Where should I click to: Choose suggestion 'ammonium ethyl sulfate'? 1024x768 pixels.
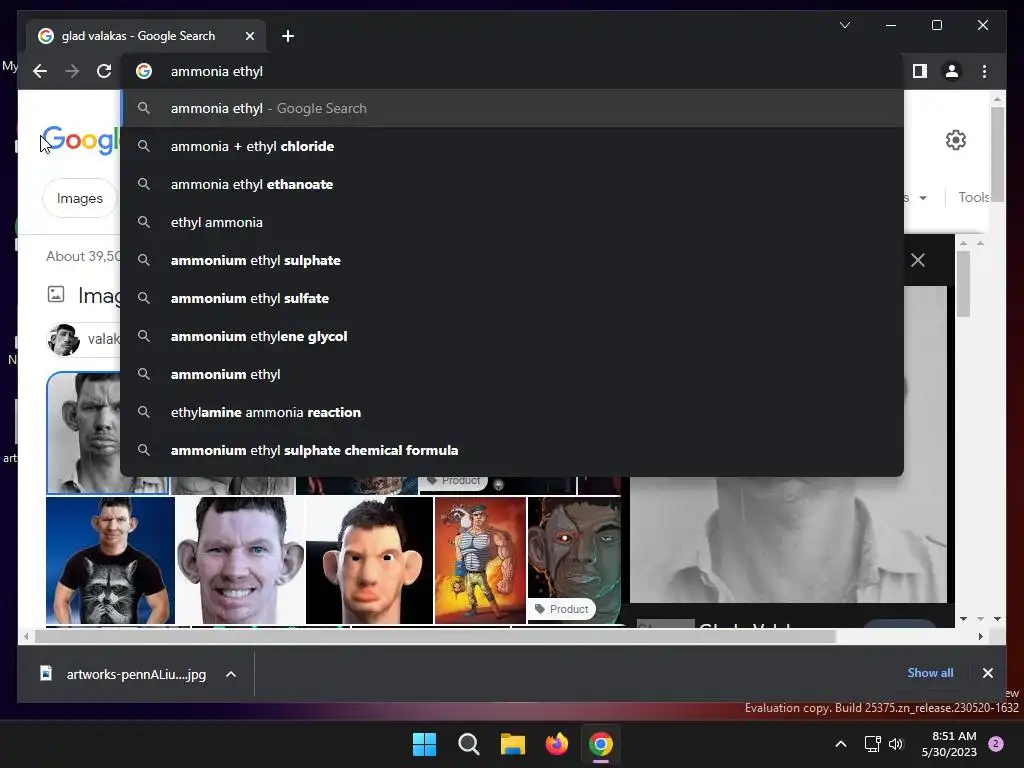click(x=512, y=298)
